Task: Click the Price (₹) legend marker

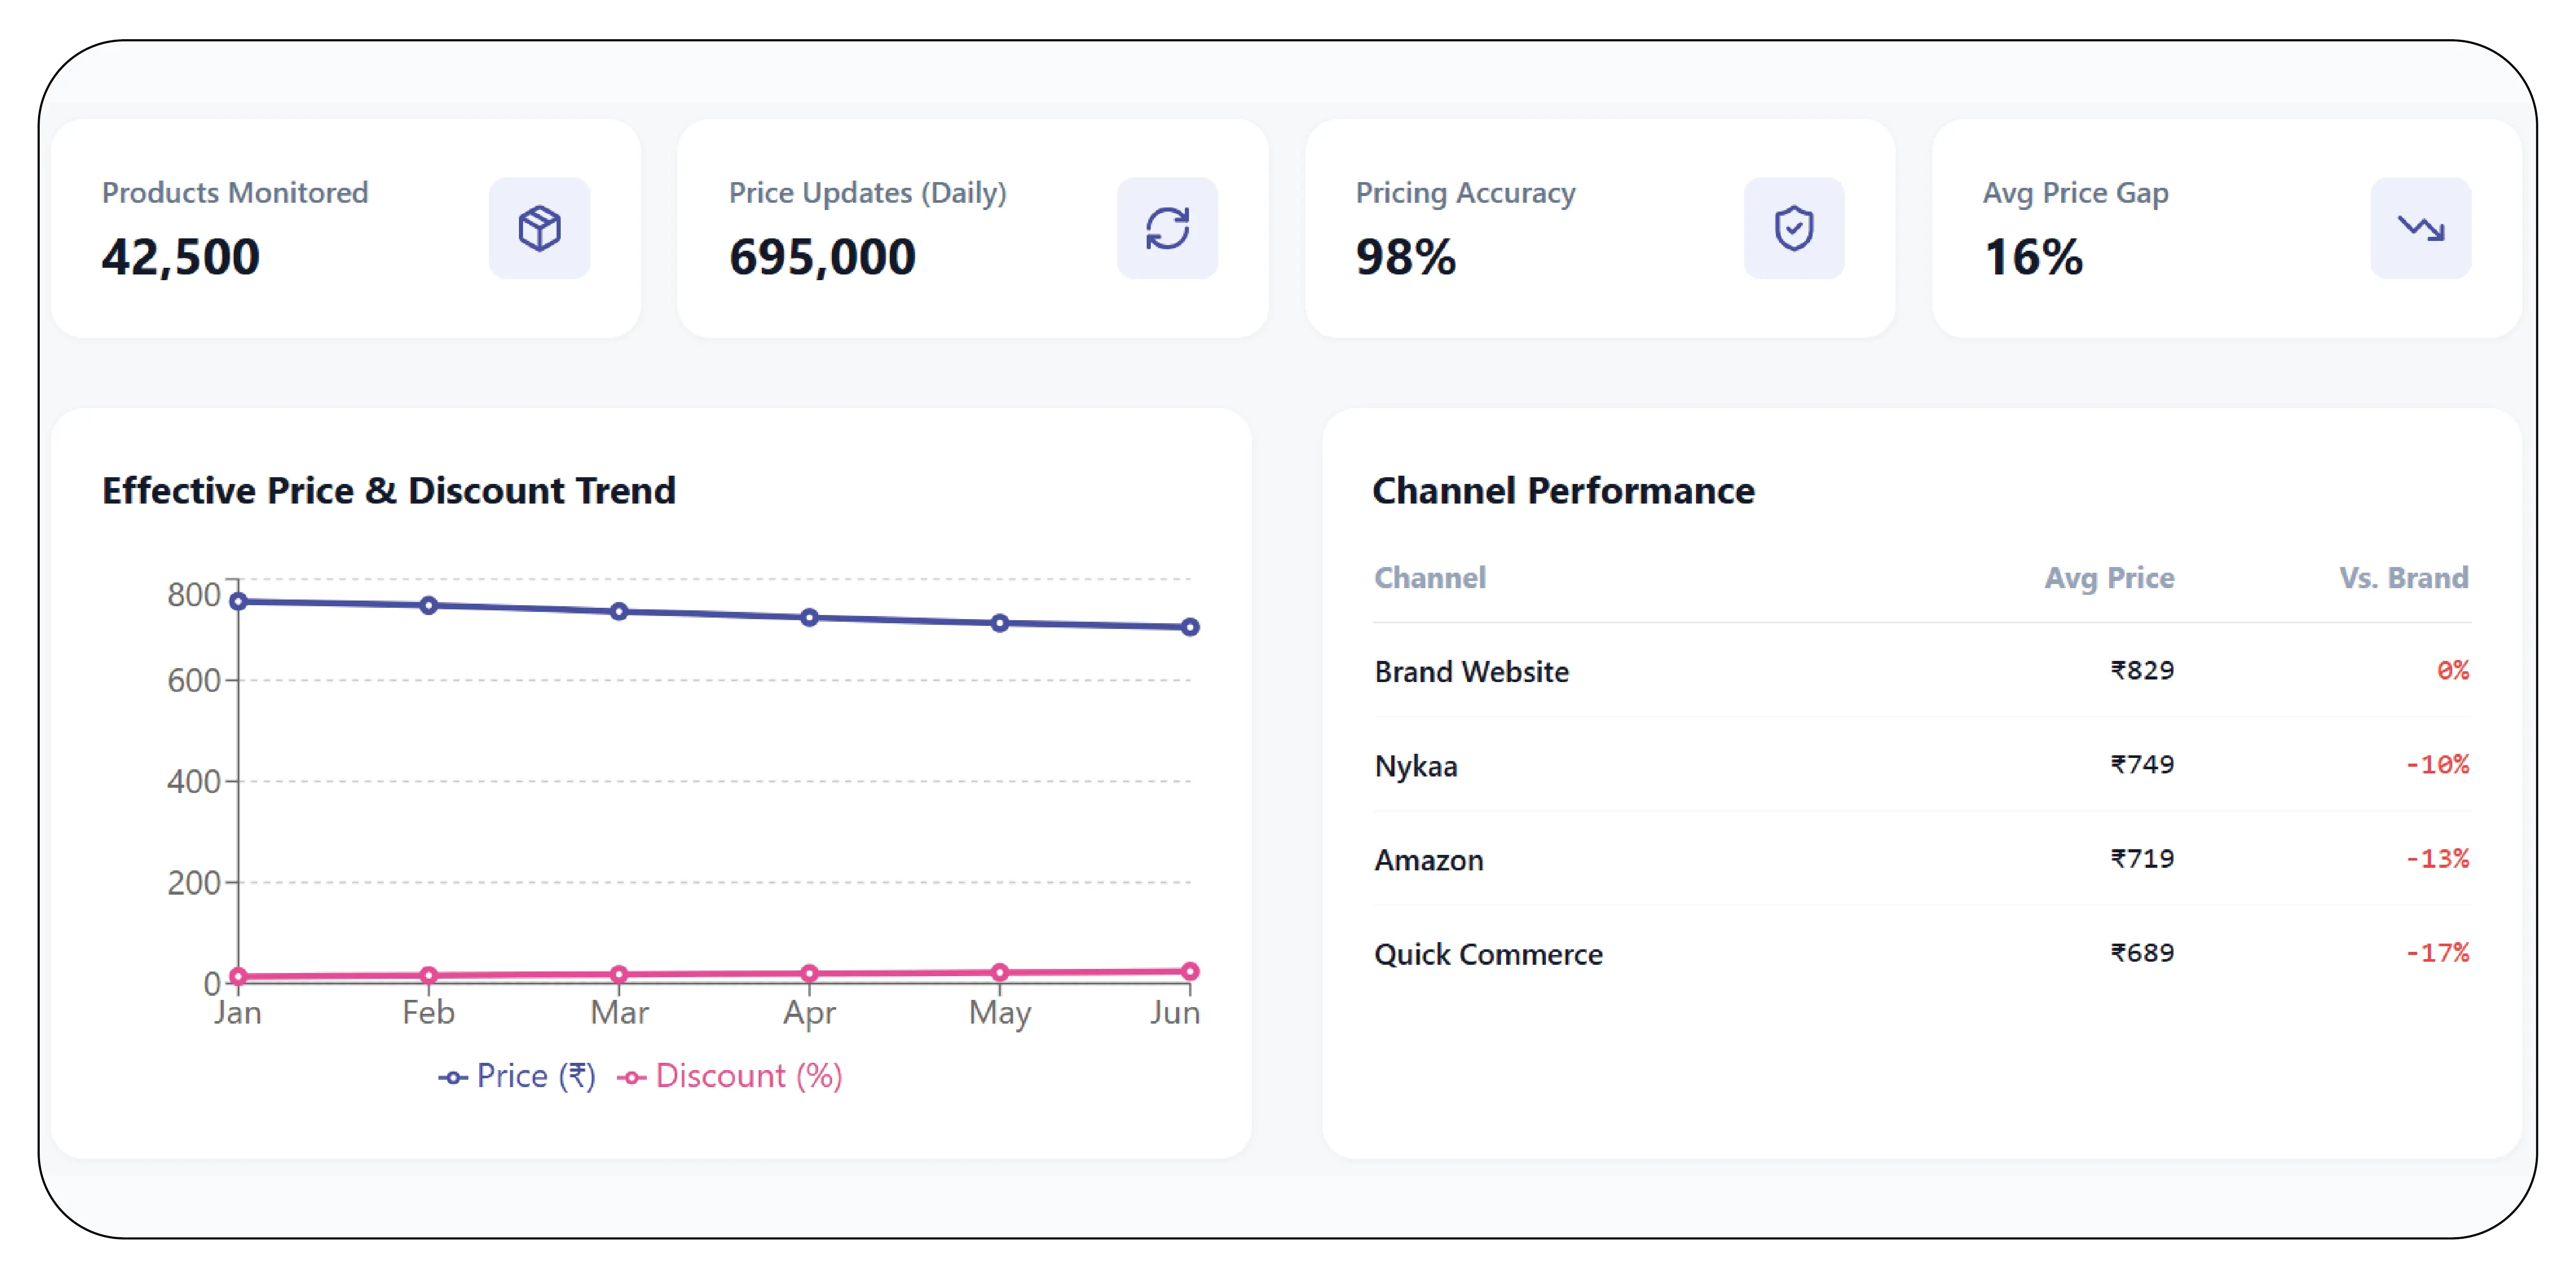Action: [452, 1077]
